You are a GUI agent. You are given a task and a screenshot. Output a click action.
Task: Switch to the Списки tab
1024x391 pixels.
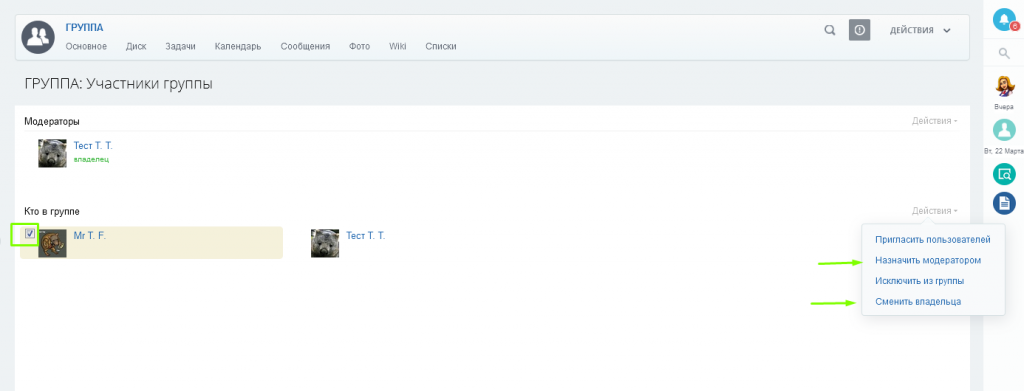coord(441,46)
